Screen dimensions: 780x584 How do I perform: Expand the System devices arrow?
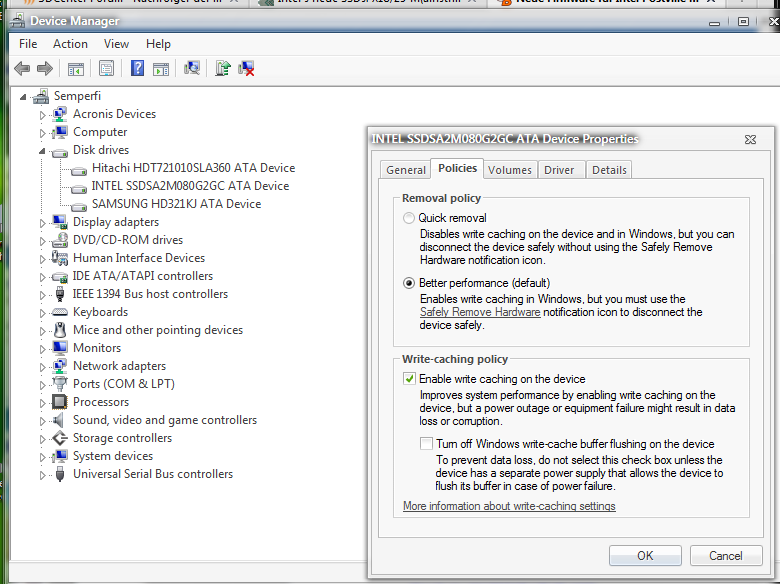(42, 457)
